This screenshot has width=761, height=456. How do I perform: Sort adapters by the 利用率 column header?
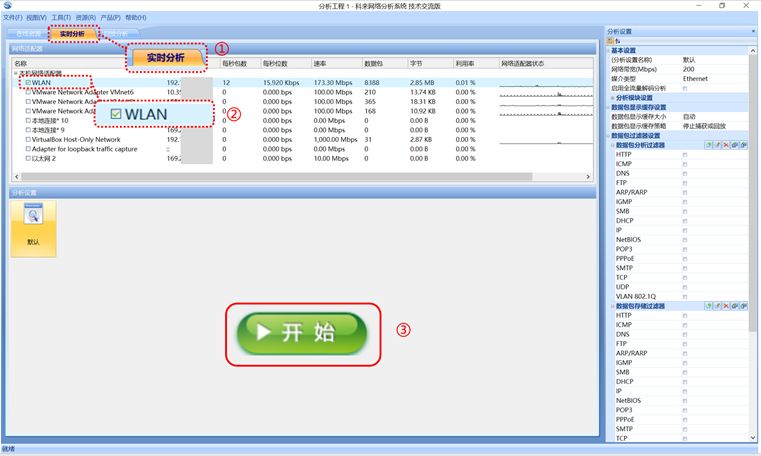click(475, 64)
